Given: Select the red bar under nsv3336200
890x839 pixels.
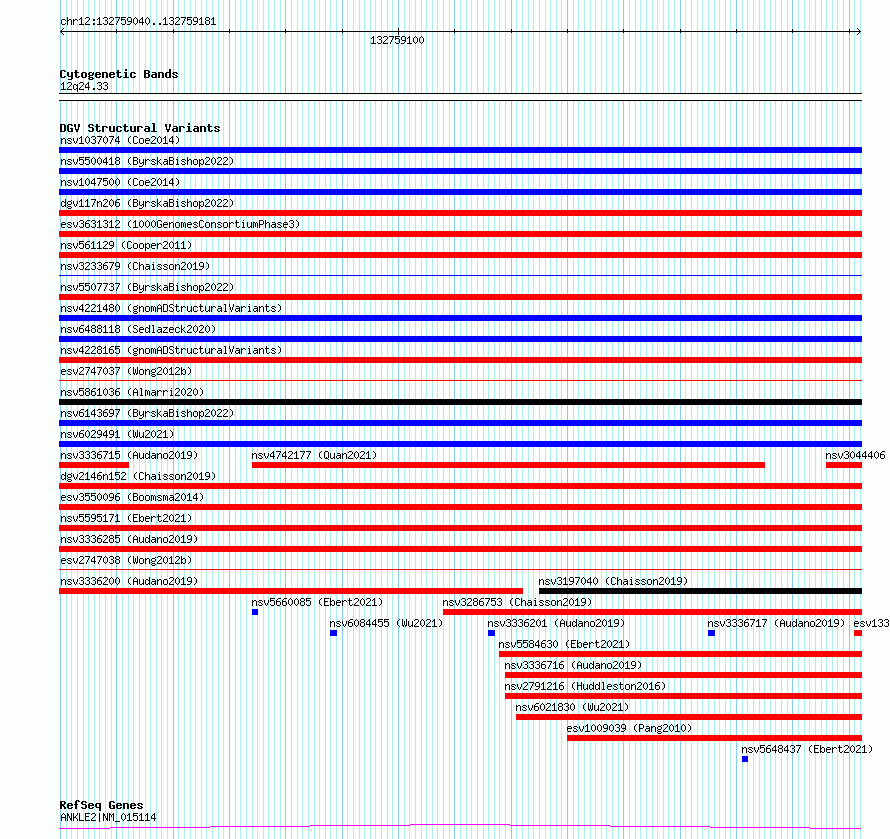Looking at the screenshot, I should pos(291,591).
